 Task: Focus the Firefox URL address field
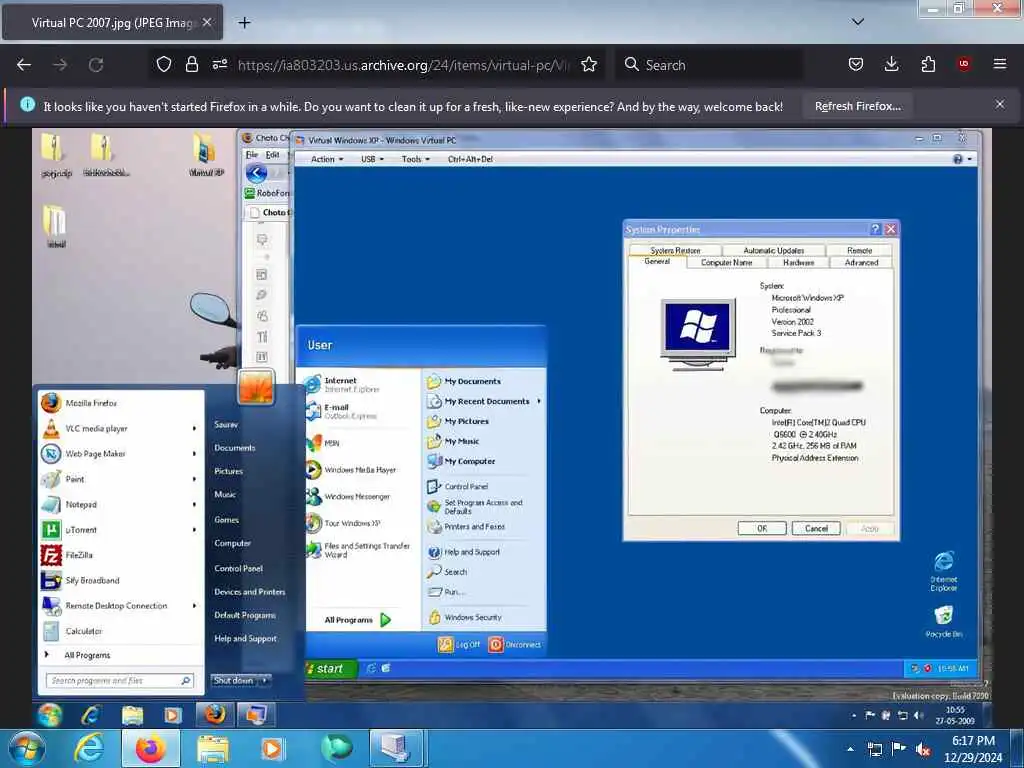tap(404, 65)
